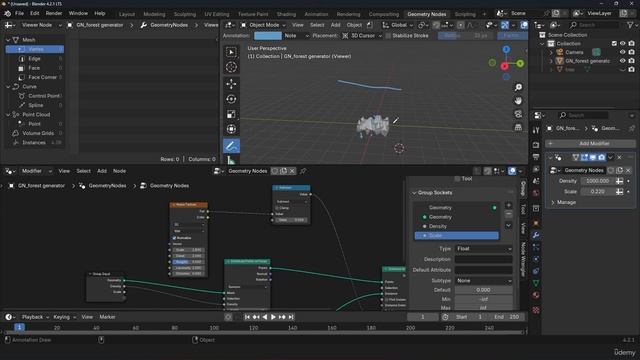Open the Modifiers wrench properties tab

tap(536, 235)
